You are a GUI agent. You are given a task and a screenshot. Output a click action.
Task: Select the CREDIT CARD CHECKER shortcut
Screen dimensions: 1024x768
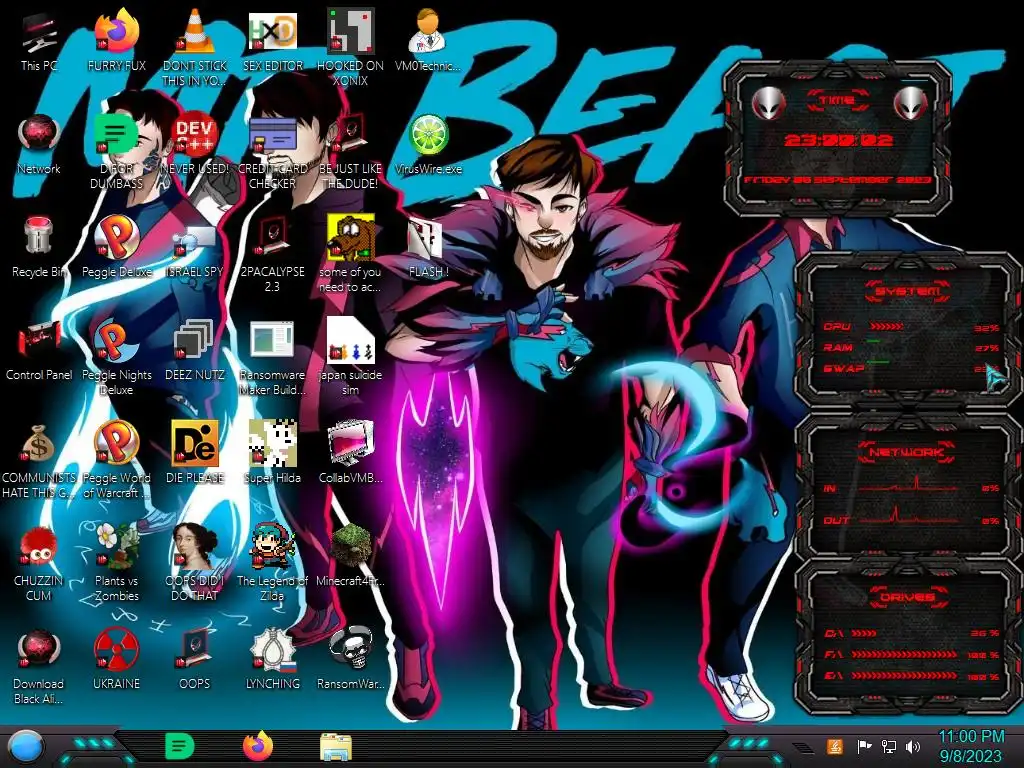pos(272,135)
